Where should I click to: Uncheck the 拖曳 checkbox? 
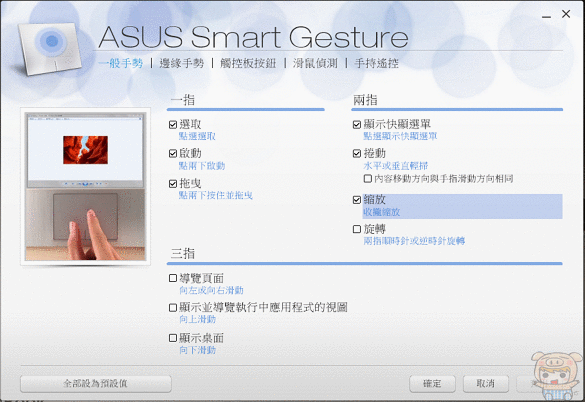pyautogui.click(x=173, y=184)
